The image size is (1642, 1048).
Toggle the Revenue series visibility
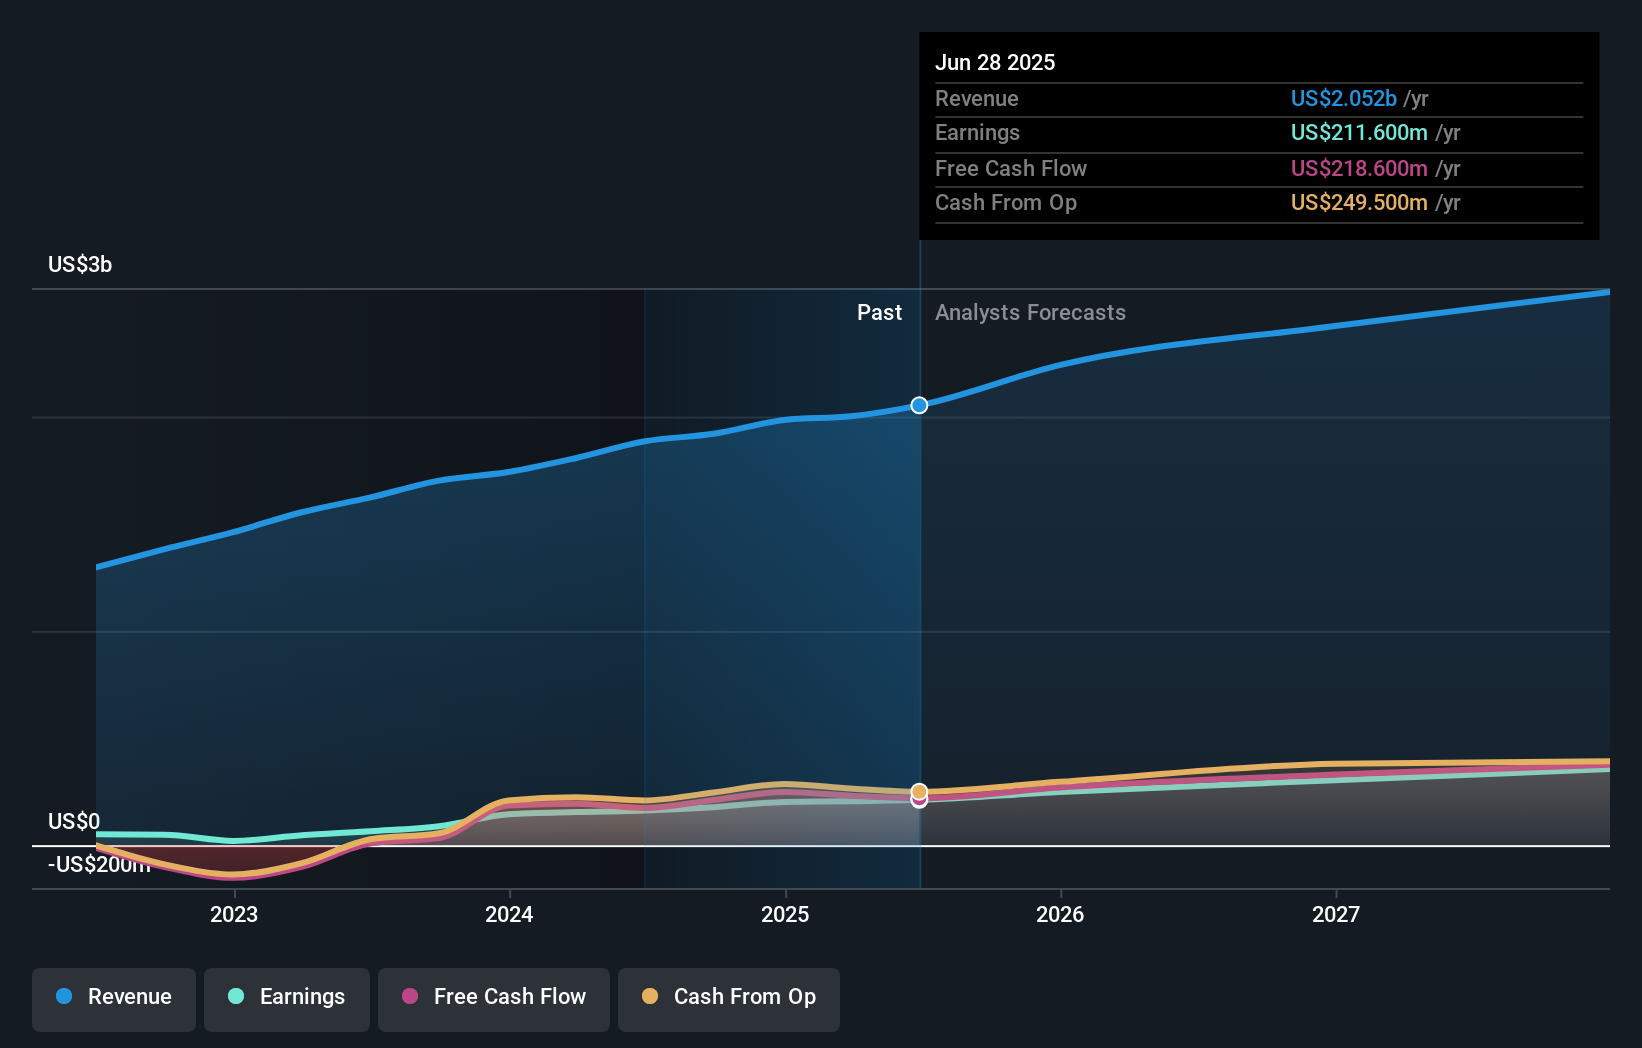113,997
